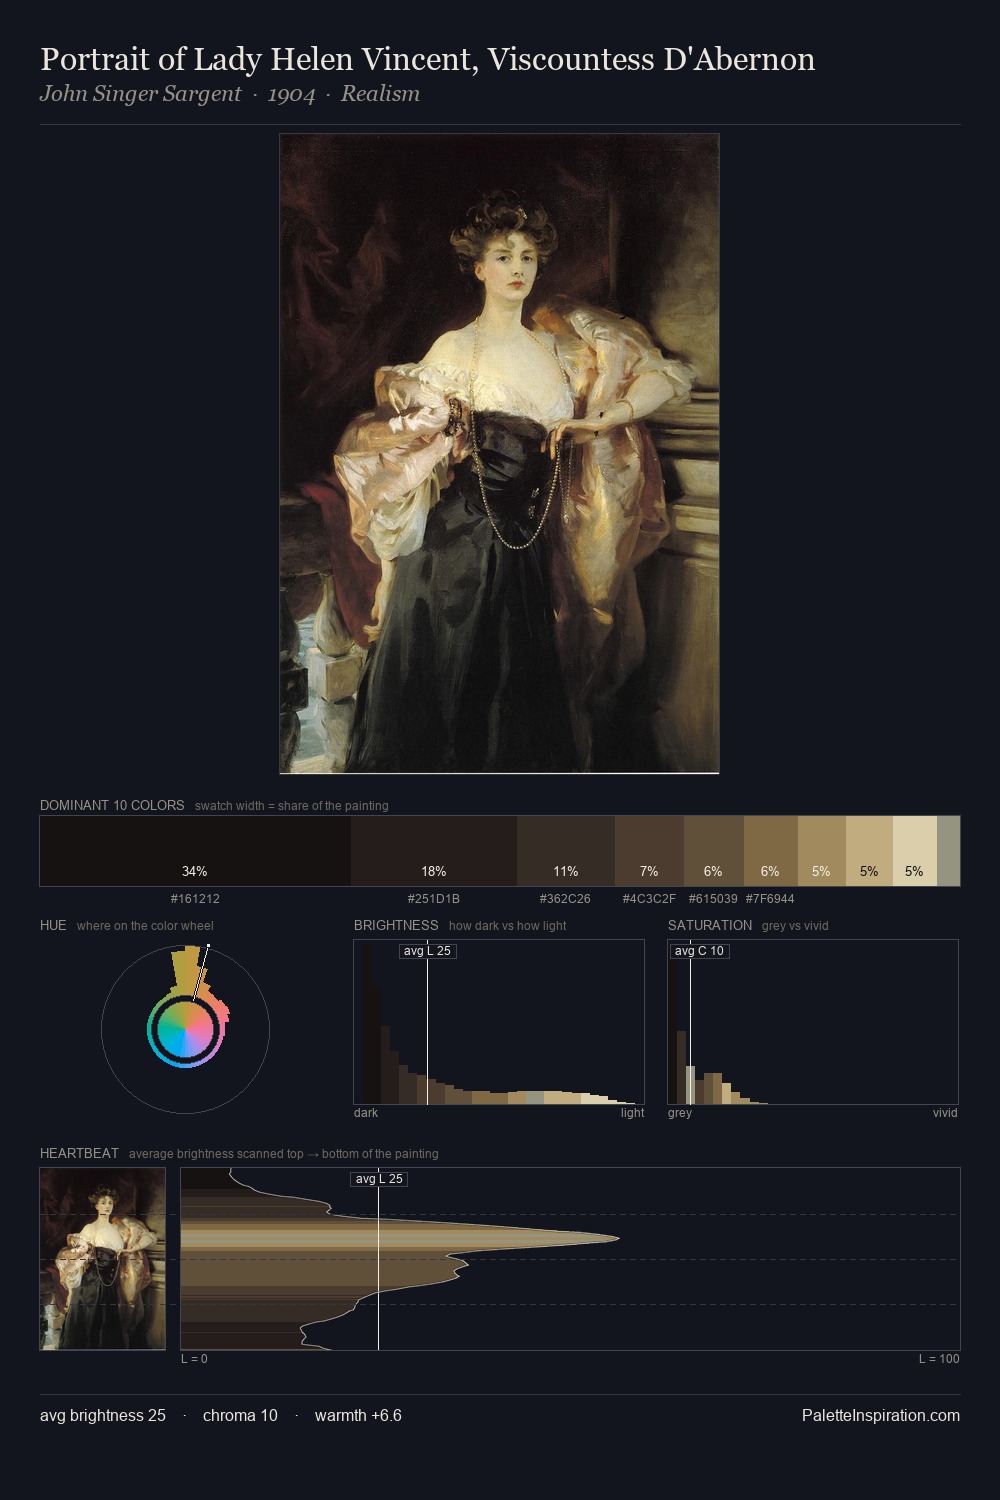Image resolution: width=1000 pixels, height=1500 pixels.
Task: Click the saturation histogram chart
Action: click(813, 1022)
